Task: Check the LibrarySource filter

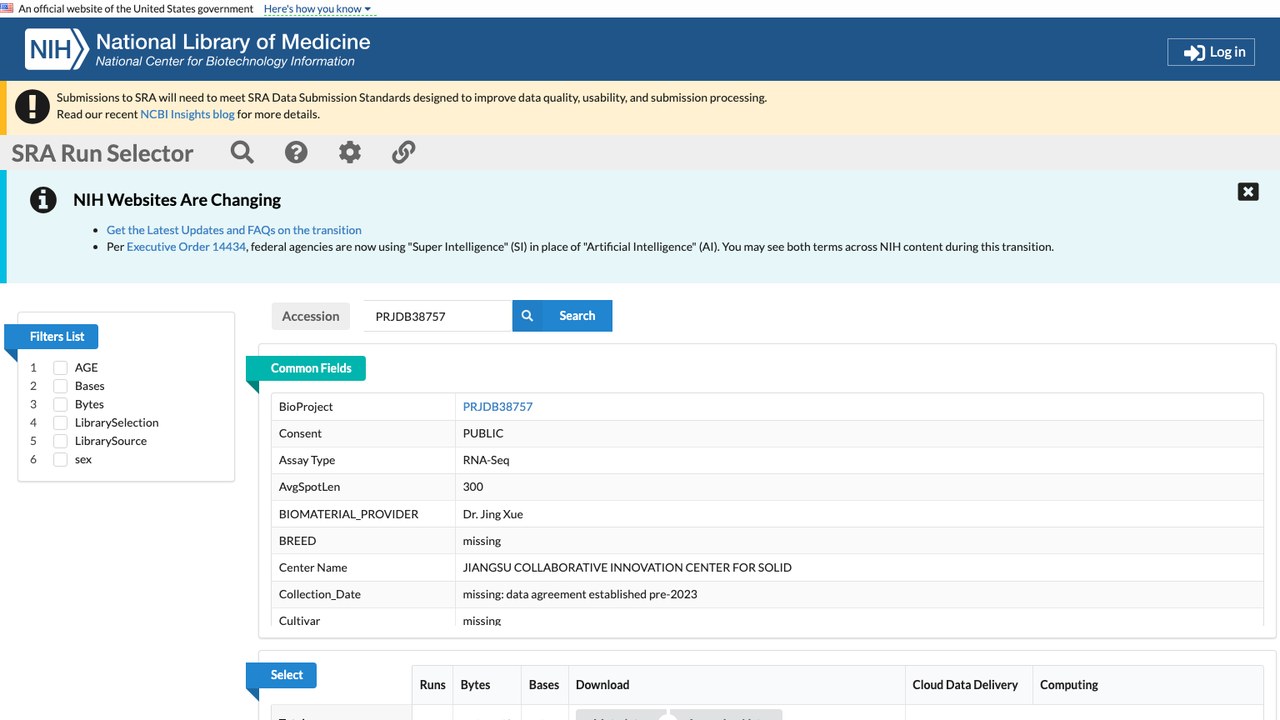Action: click(x=61, y=441)
